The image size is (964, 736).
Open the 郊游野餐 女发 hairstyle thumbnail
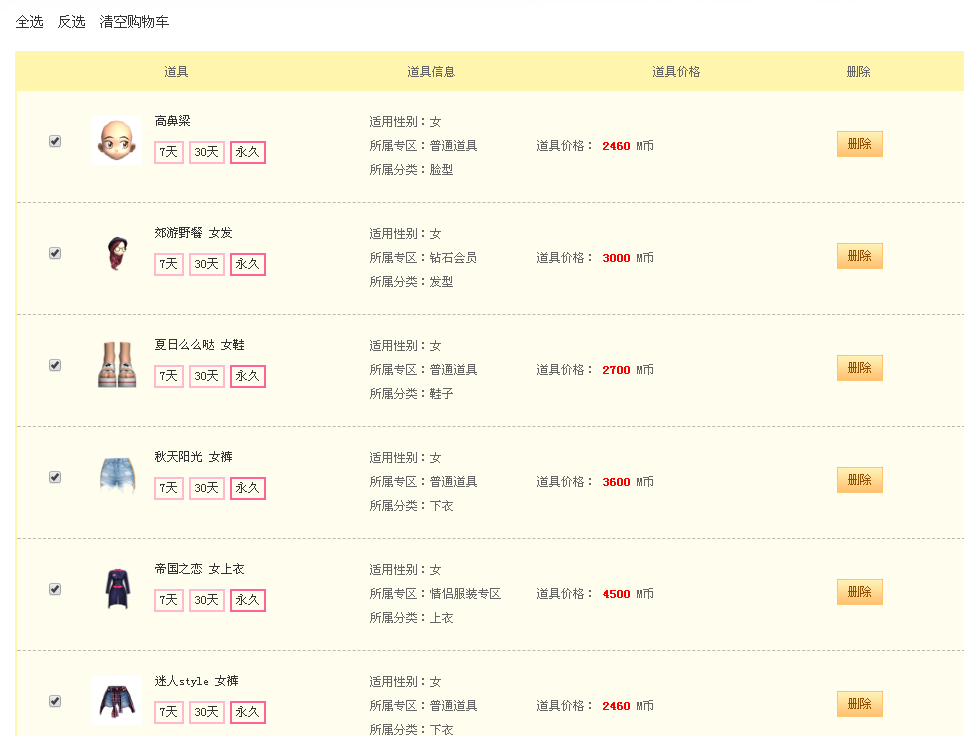coord(117,253)
